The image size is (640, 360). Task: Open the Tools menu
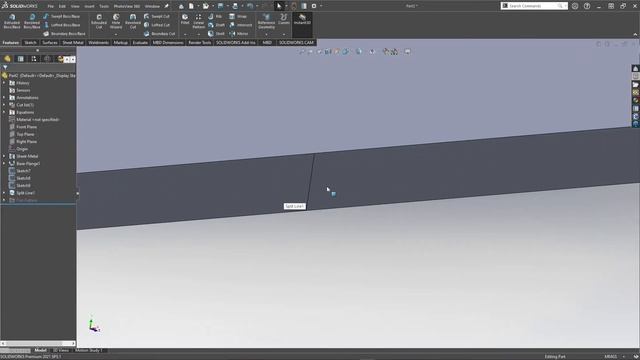[x=104, y=6]
